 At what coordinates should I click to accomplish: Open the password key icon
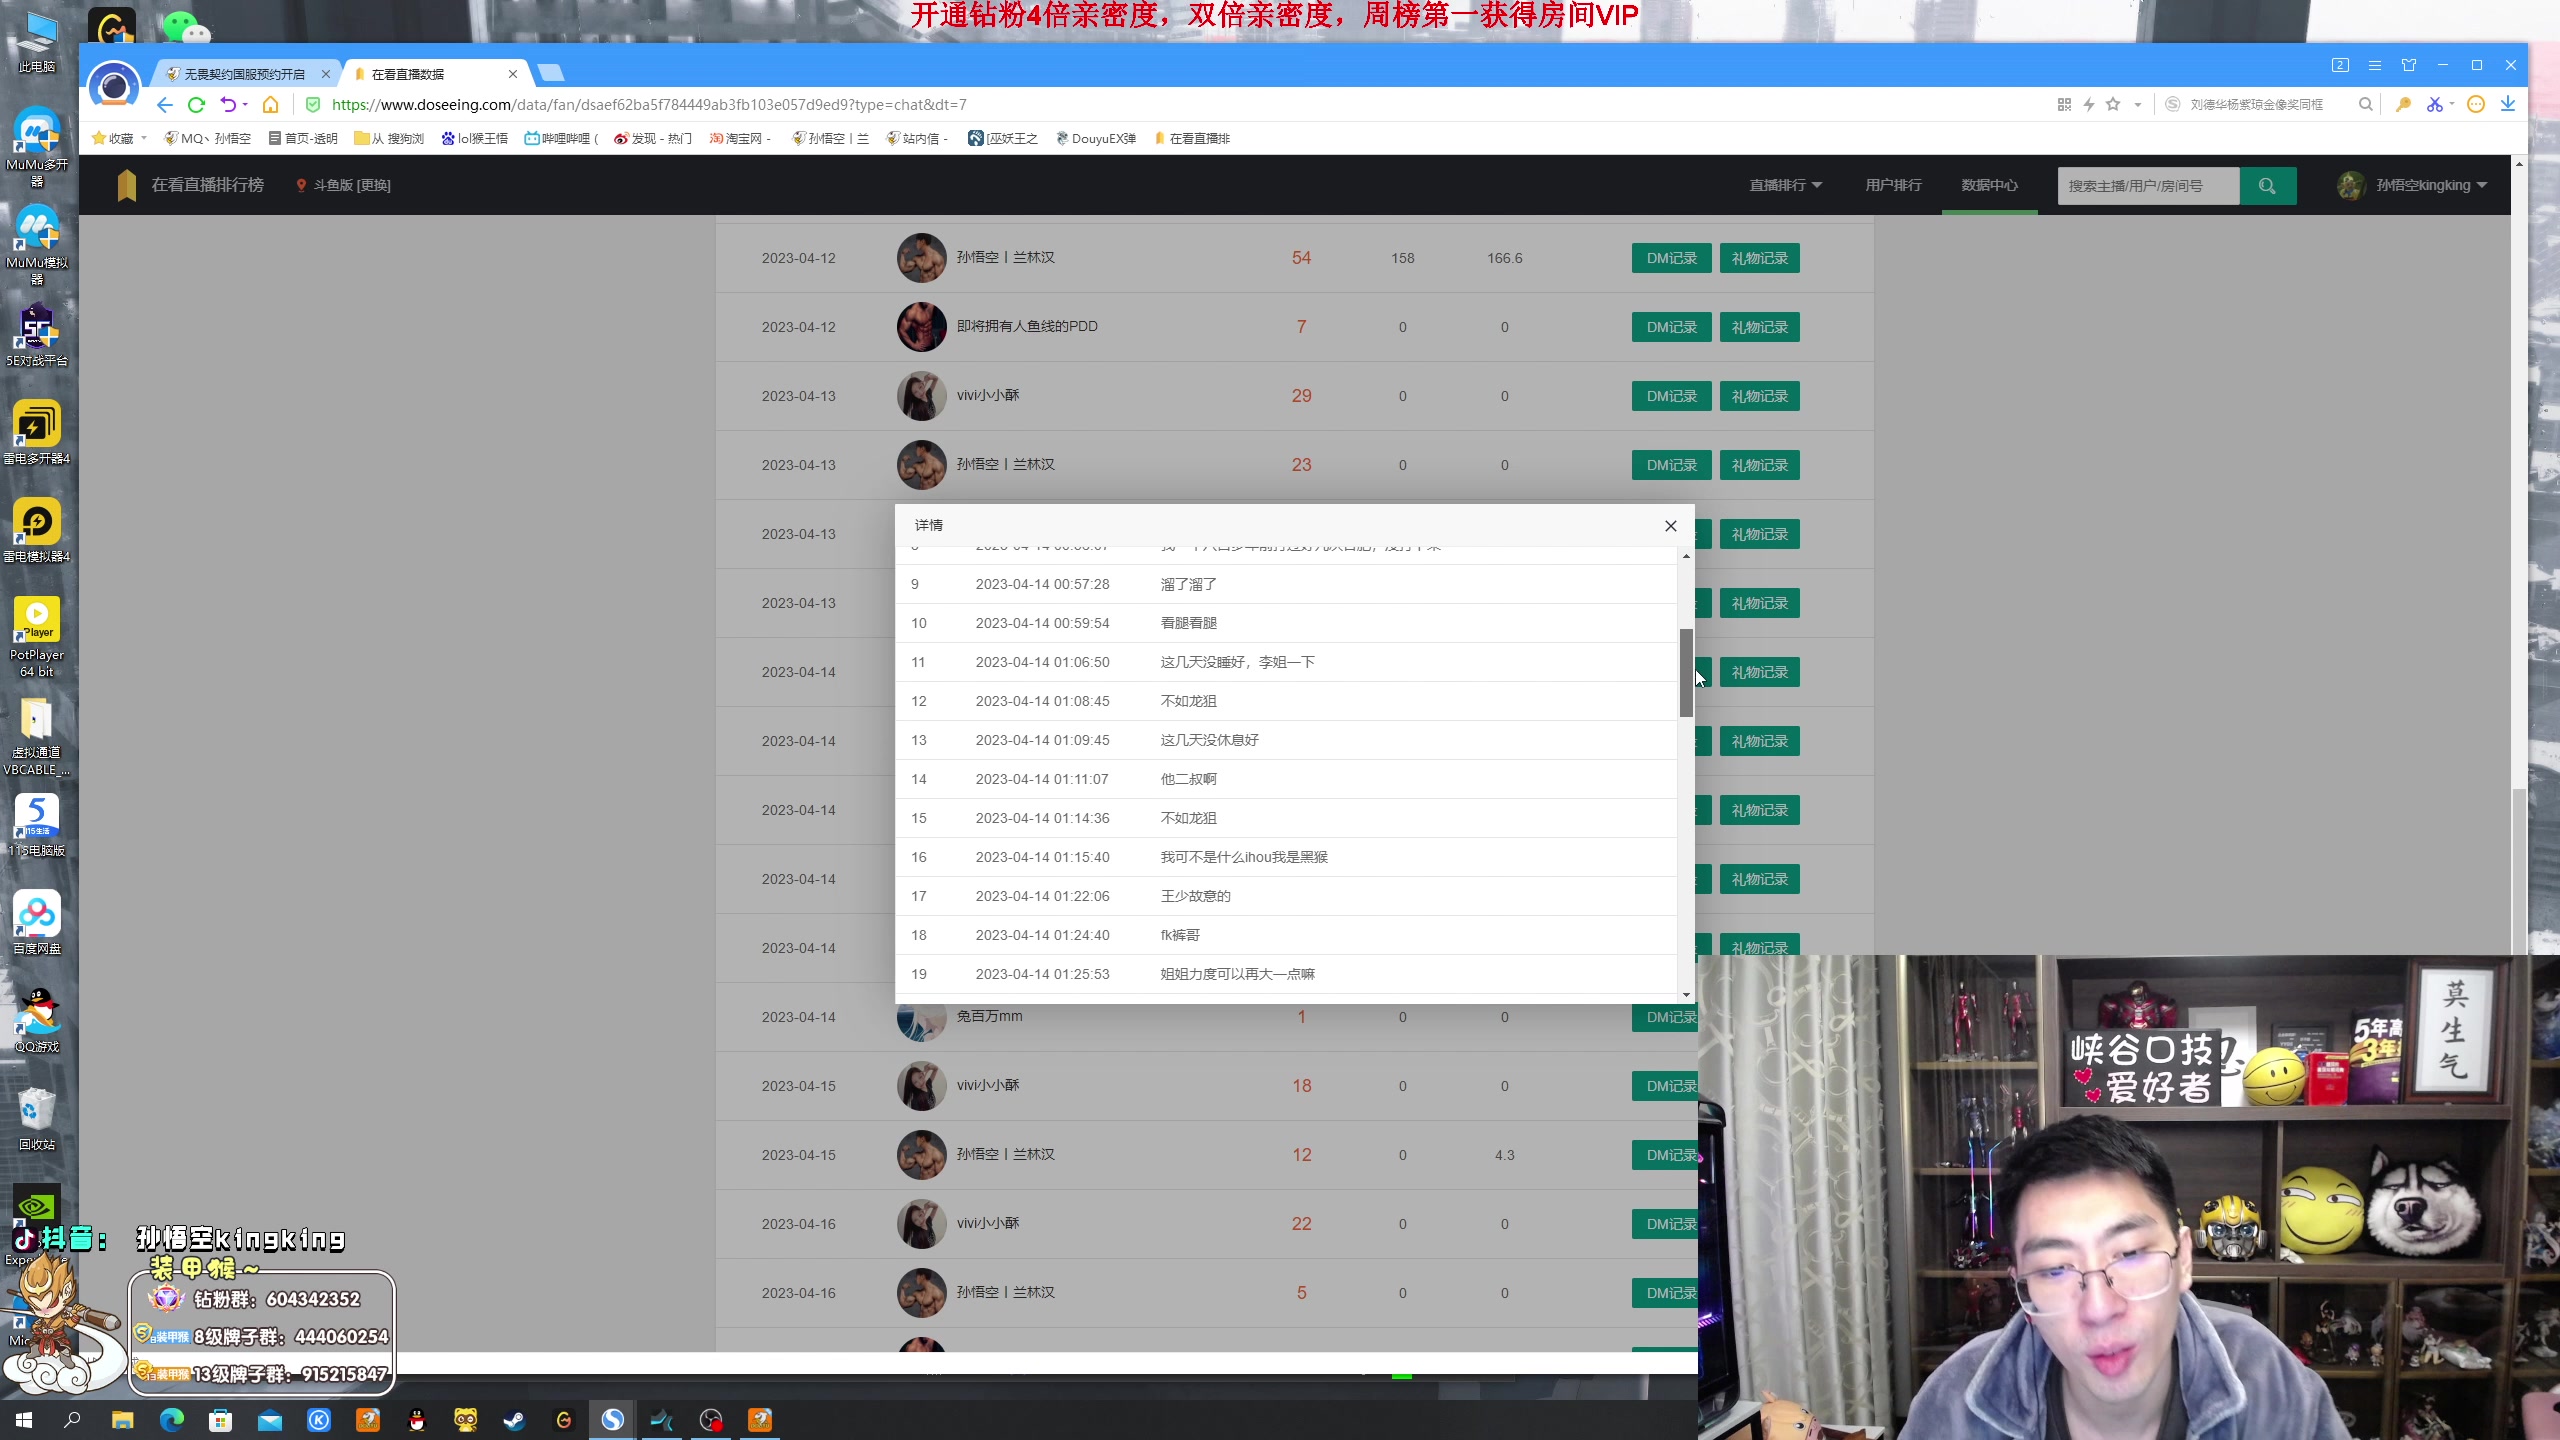pyautogui.click(x=2403, y=105)
